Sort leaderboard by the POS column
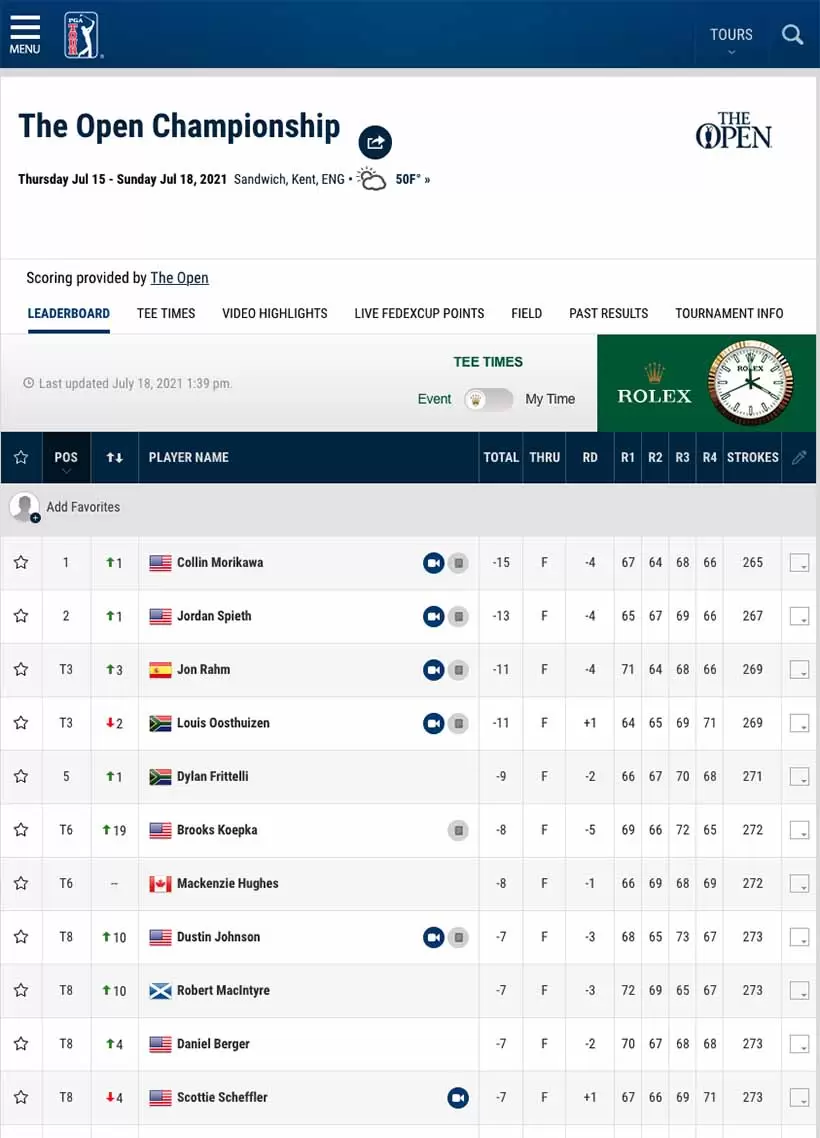 [66, 458]
